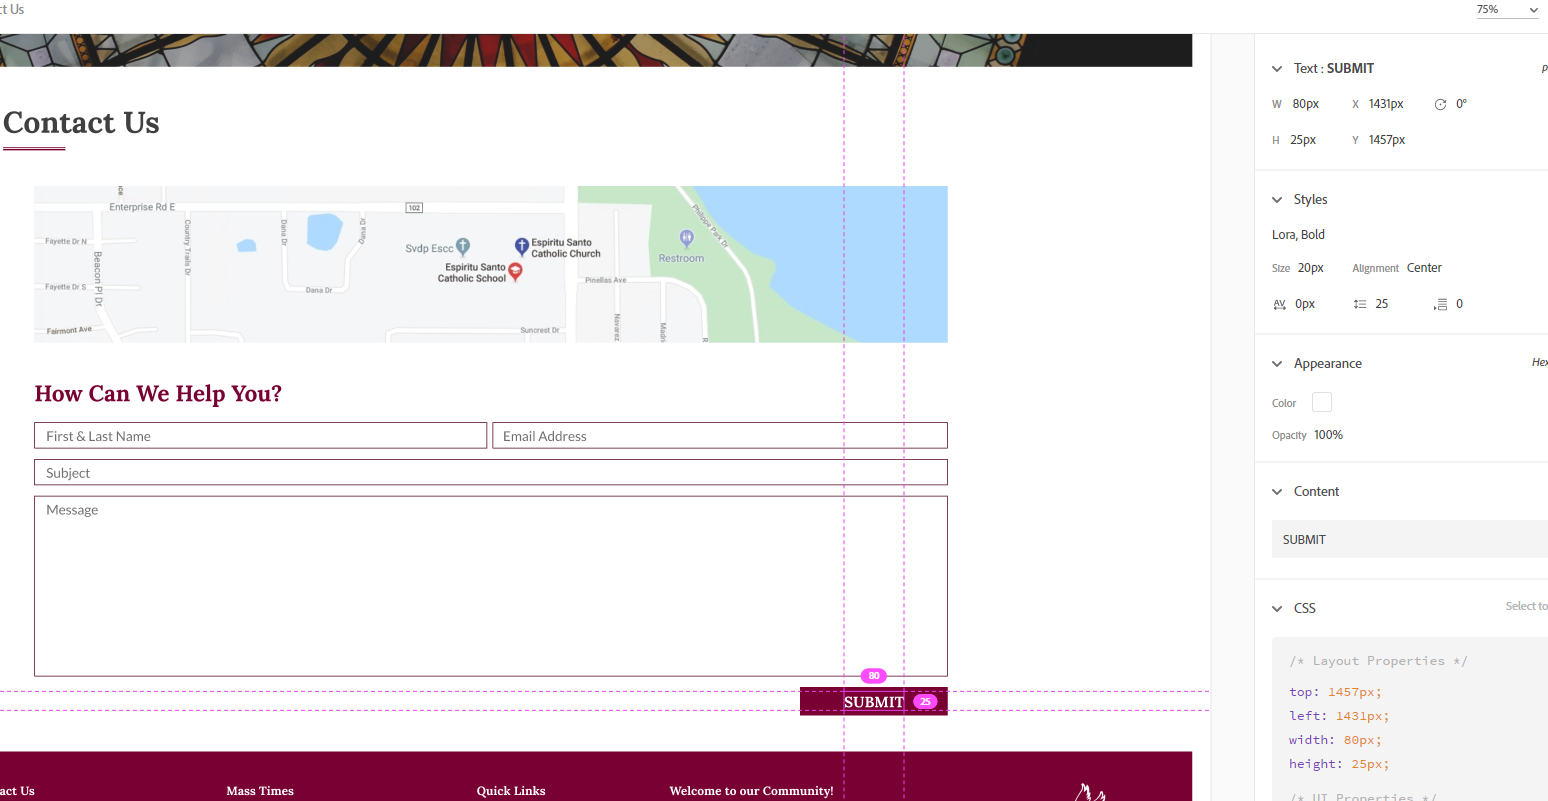Click the paragraph spacing icon
The height and width of the screenshot is (801, 1548).
[1440, 304]
